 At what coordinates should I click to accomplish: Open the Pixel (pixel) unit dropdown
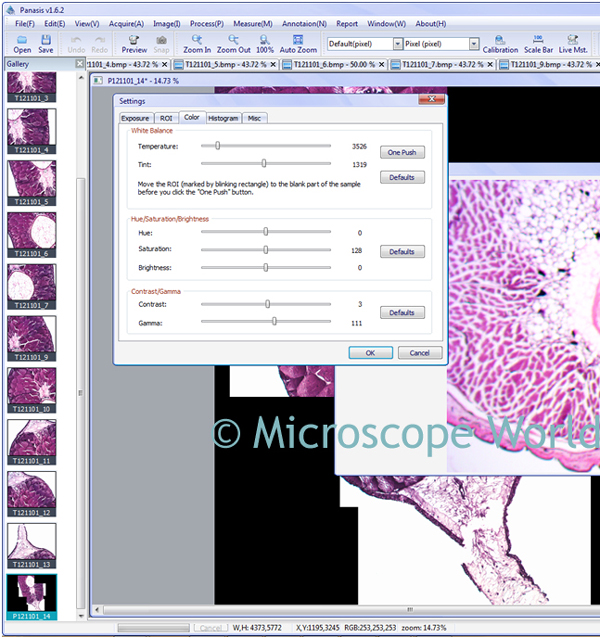click(x=474, y=44)
